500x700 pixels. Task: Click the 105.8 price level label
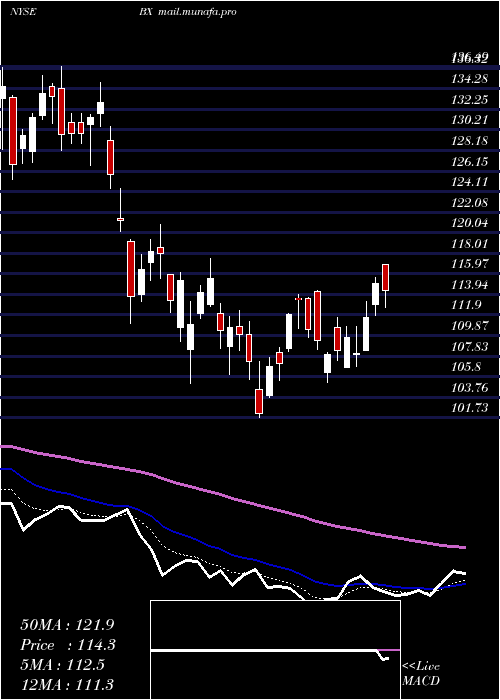coord(467,367)
